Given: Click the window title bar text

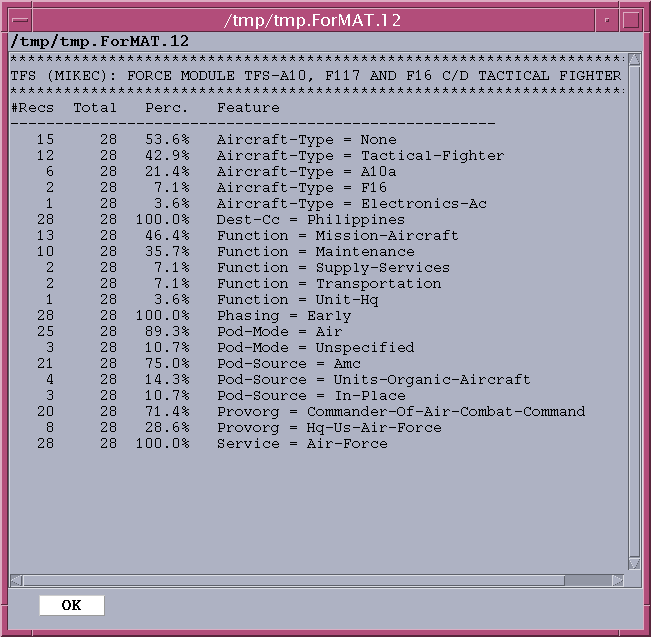Looking at the screenshot, I should point(325,19).
